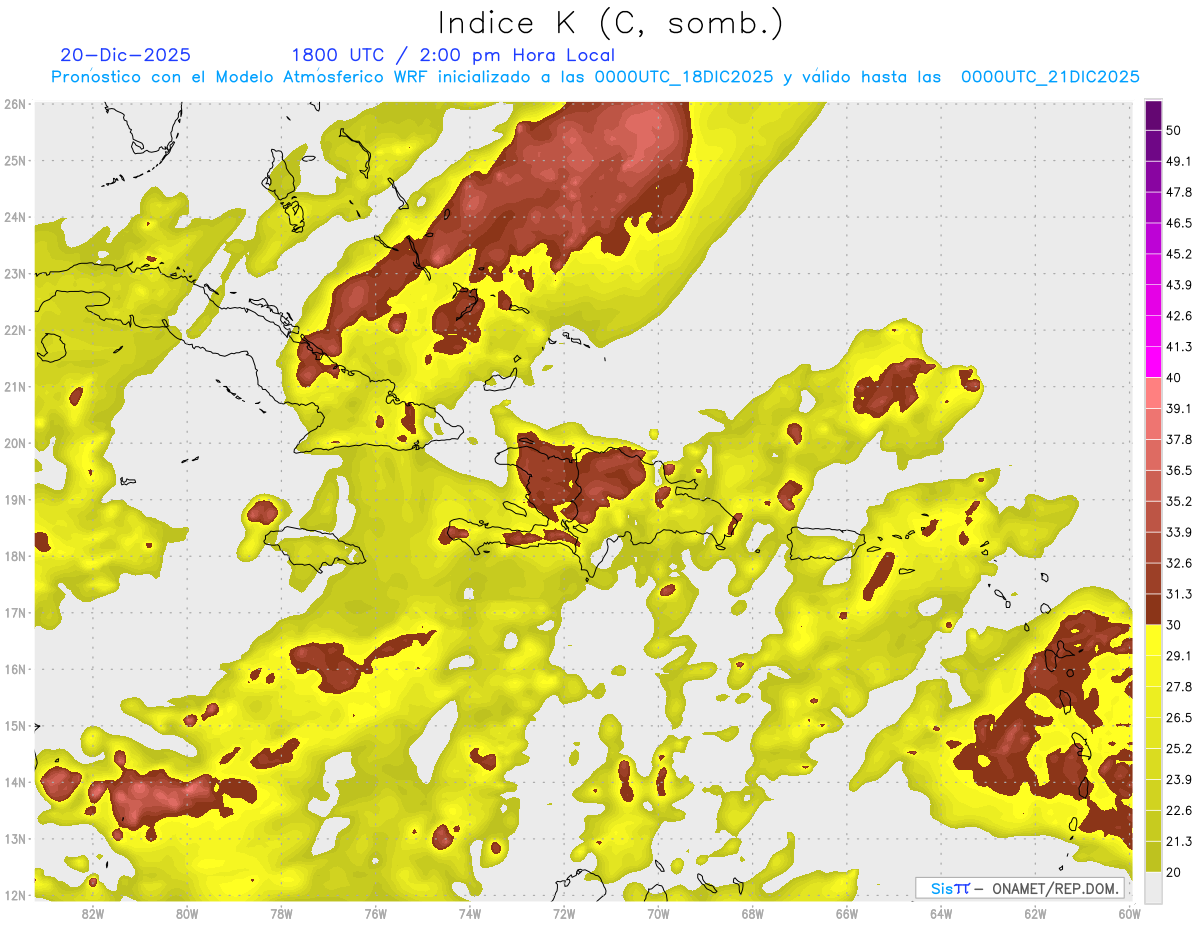
Task: Click the colorbar label "47.8"
Action: coord(1179,192)
